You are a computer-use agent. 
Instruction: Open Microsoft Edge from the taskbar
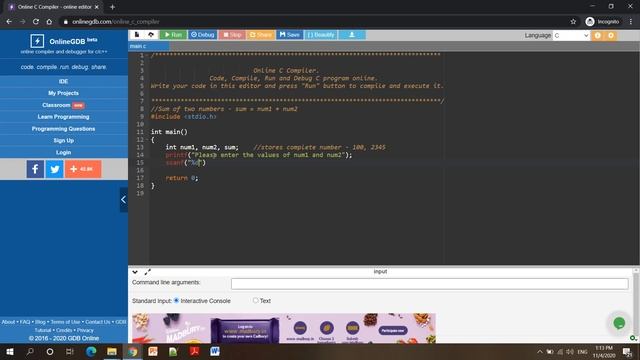91,351
